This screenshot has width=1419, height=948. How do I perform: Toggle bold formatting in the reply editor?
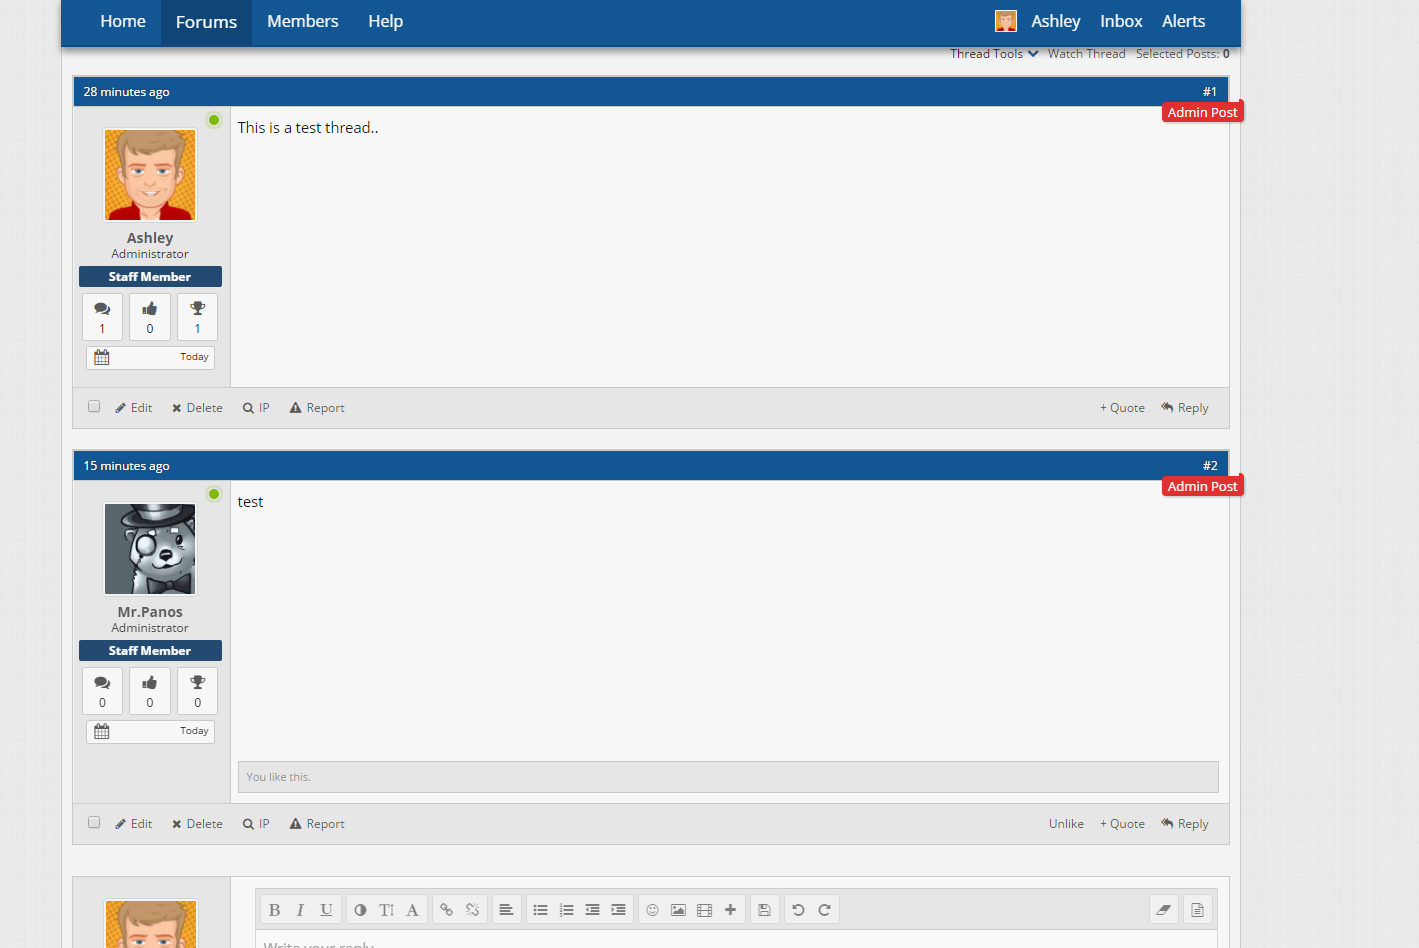(274, 910)
